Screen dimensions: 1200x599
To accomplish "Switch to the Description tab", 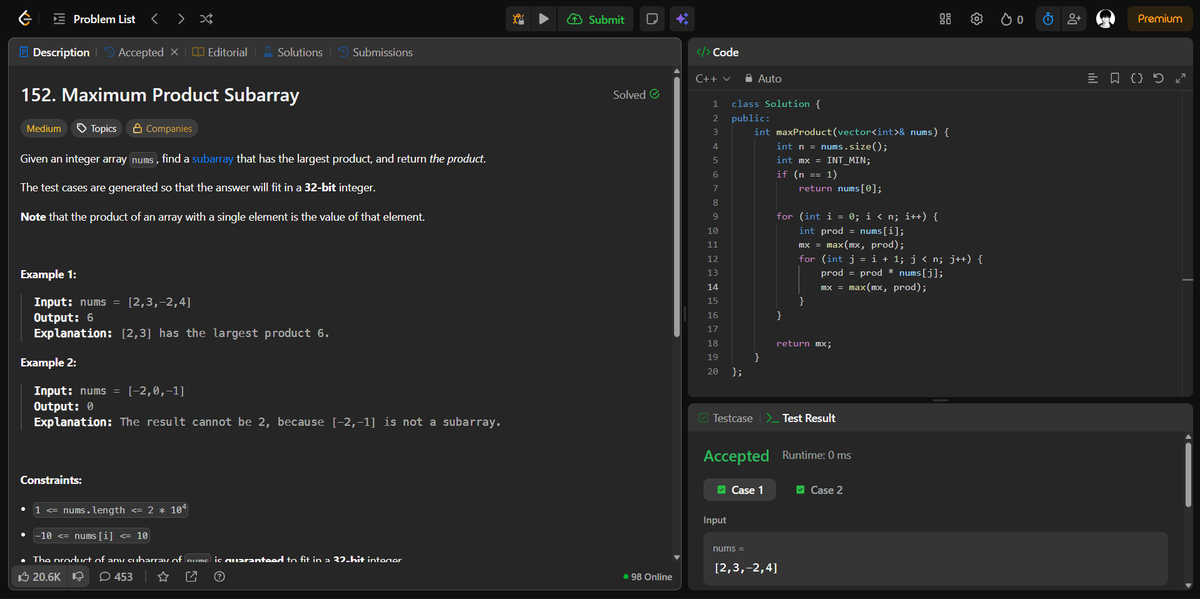I will coord(54,52).
